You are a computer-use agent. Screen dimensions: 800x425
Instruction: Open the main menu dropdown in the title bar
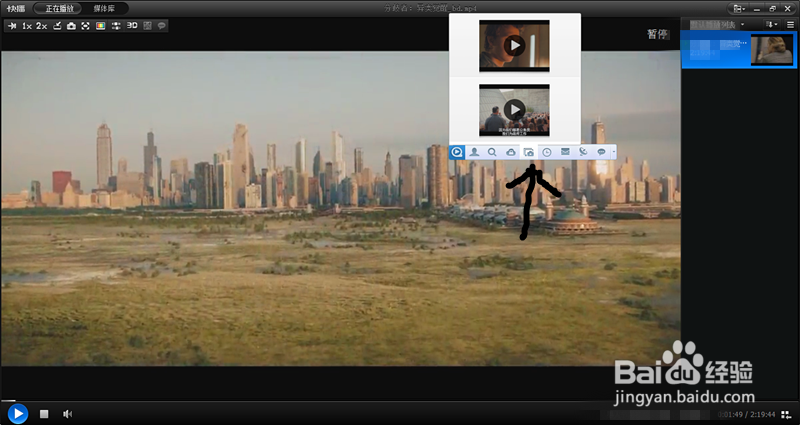click(x=739, y=9)
